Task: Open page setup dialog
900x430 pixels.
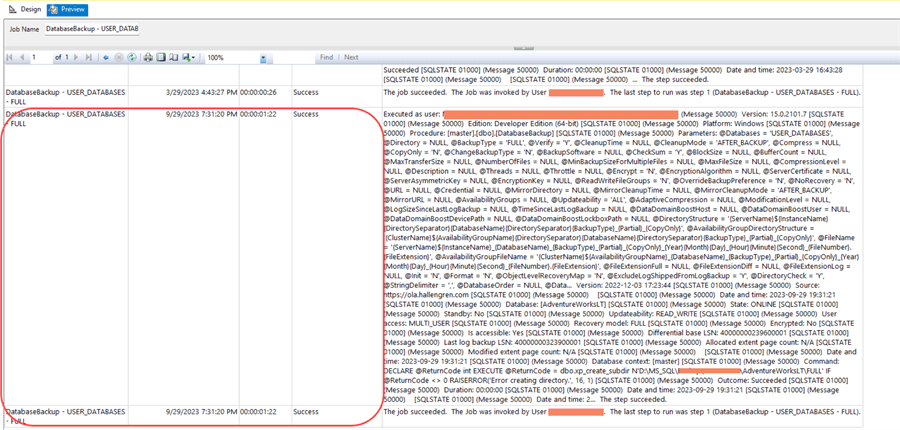Action: pos(171,58)
